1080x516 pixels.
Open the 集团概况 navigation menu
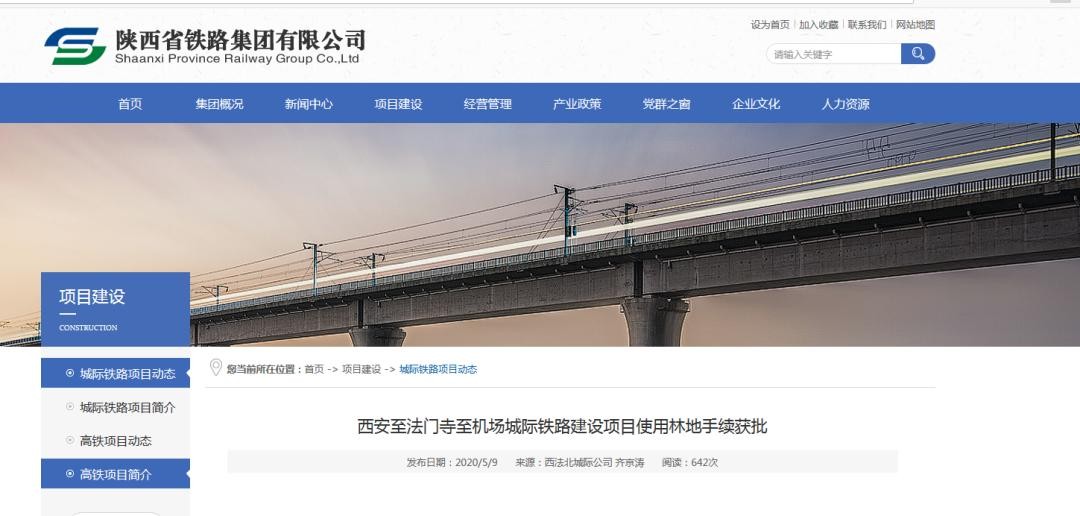219,104
